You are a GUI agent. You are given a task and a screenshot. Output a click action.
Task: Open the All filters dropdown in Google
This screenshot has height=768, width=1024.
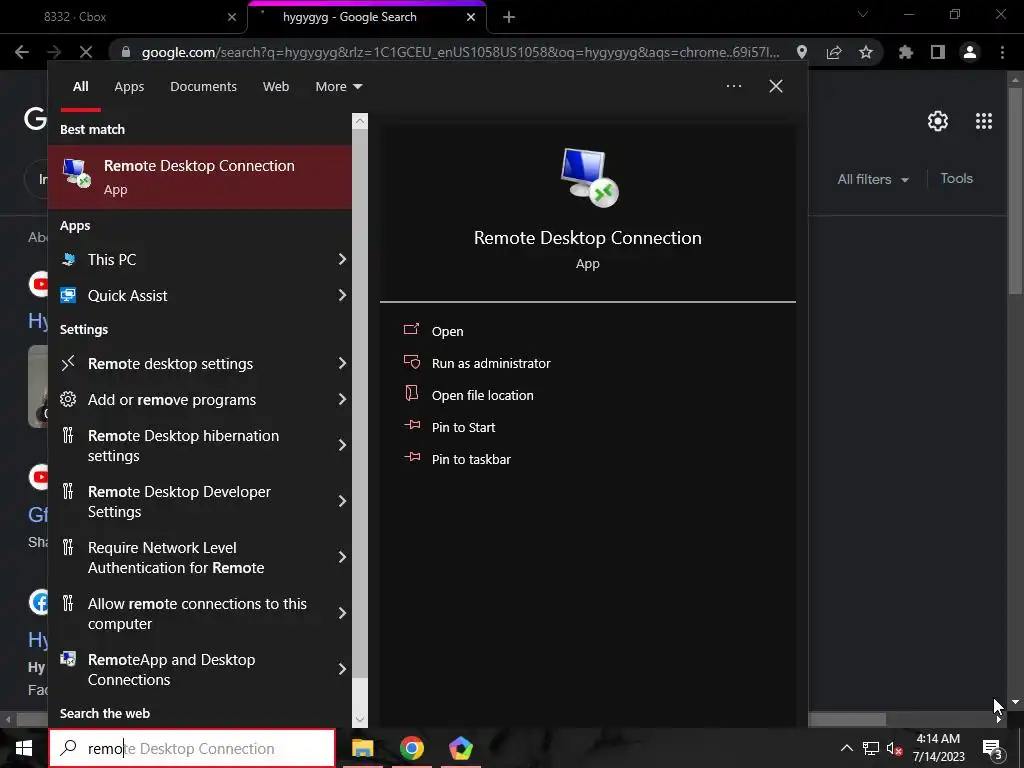tap(872, 179)
